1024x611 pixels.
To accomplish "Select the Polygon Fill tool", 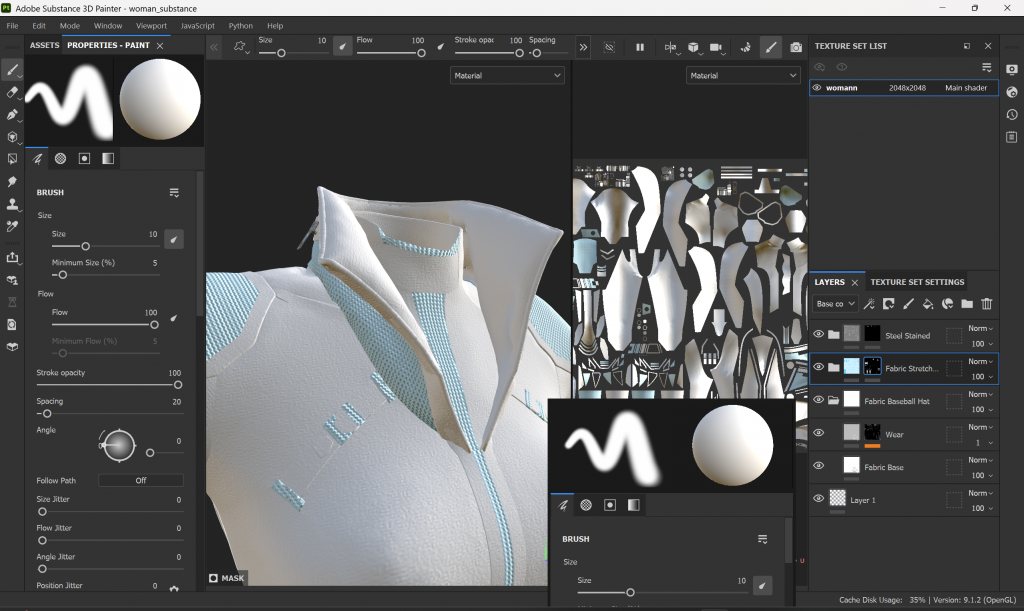I will point(12,137).
